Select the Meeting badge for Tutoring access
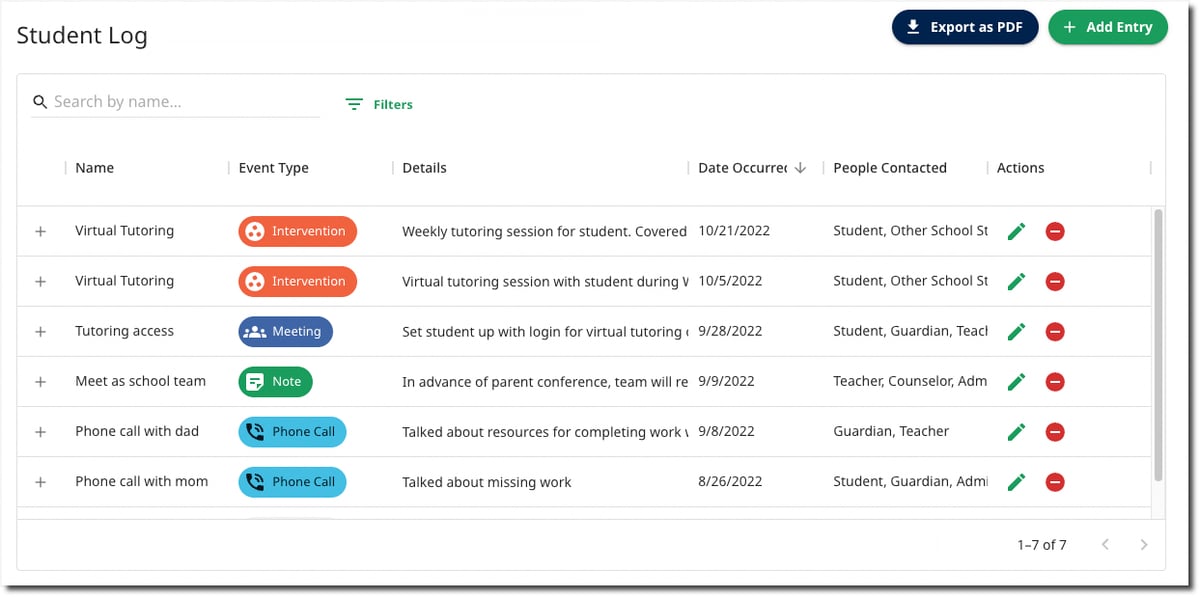This screenshot has width=1200, height=597. pyautogui.click(x=285, y=331)
